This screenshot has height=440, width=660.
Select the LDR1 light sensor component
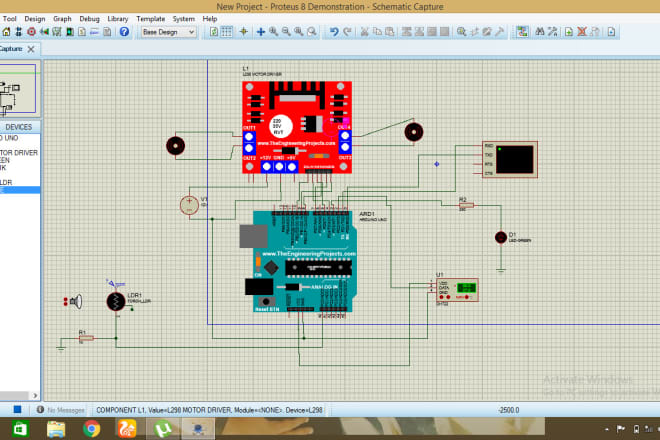point(116,301)
